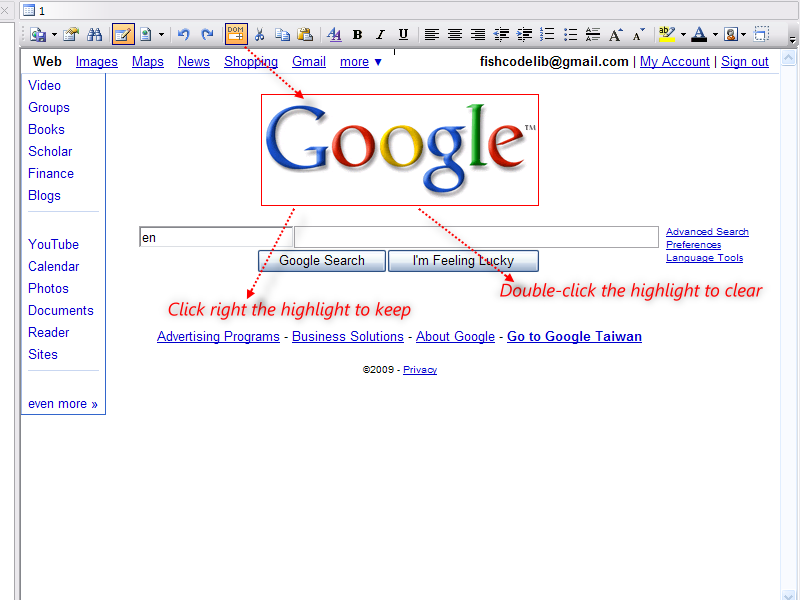Click the vertical scrollbar's up arrow

point(788,57)
